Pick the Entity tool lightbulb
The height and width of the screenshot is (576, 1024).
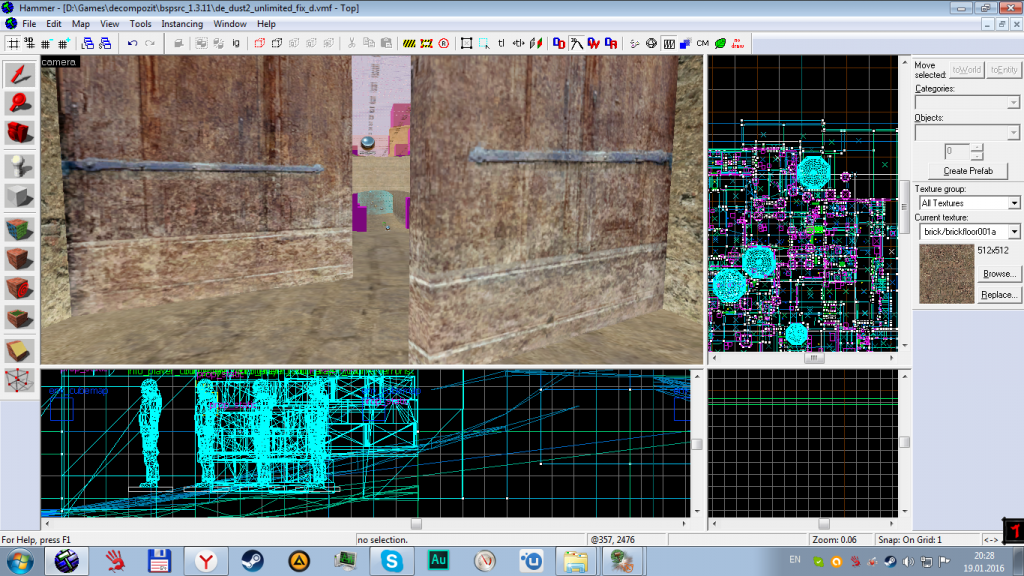pos(20,166)
